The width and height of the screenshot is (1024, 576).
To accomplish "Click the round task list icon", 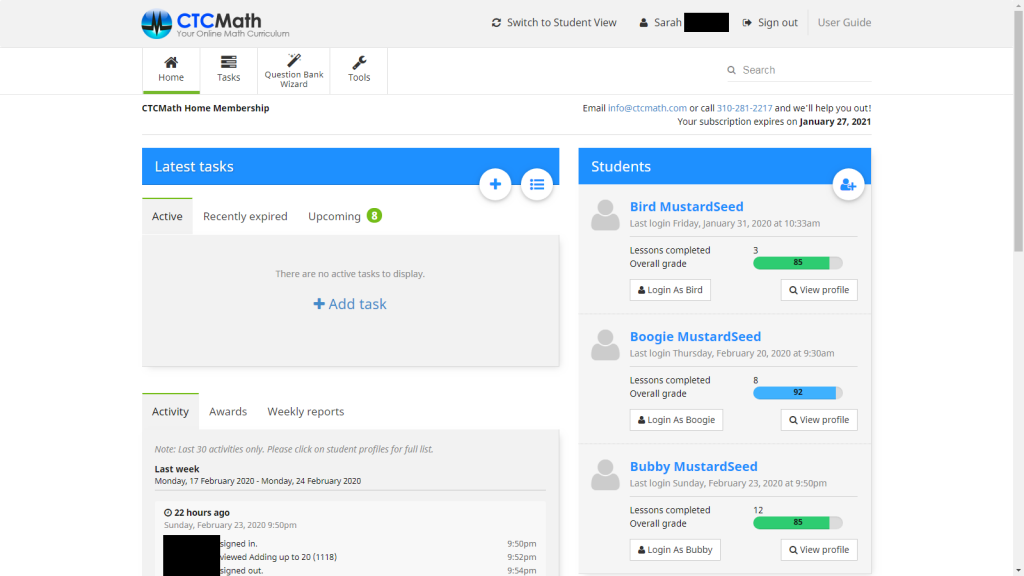I will point(537,184).
